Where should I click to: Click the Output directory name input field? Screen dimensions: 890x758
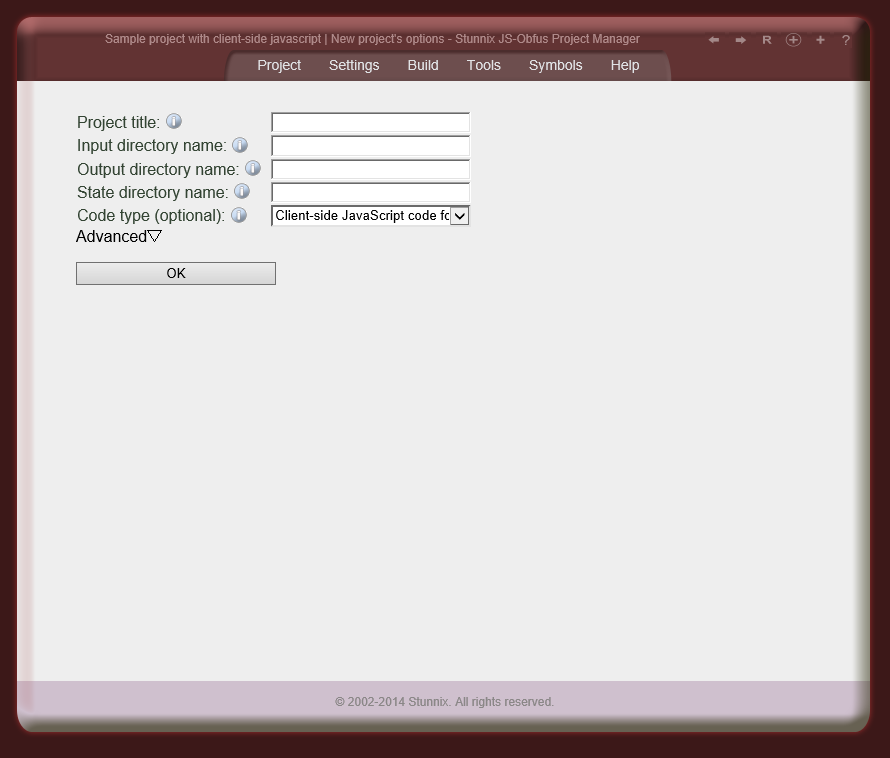point(370,170)
